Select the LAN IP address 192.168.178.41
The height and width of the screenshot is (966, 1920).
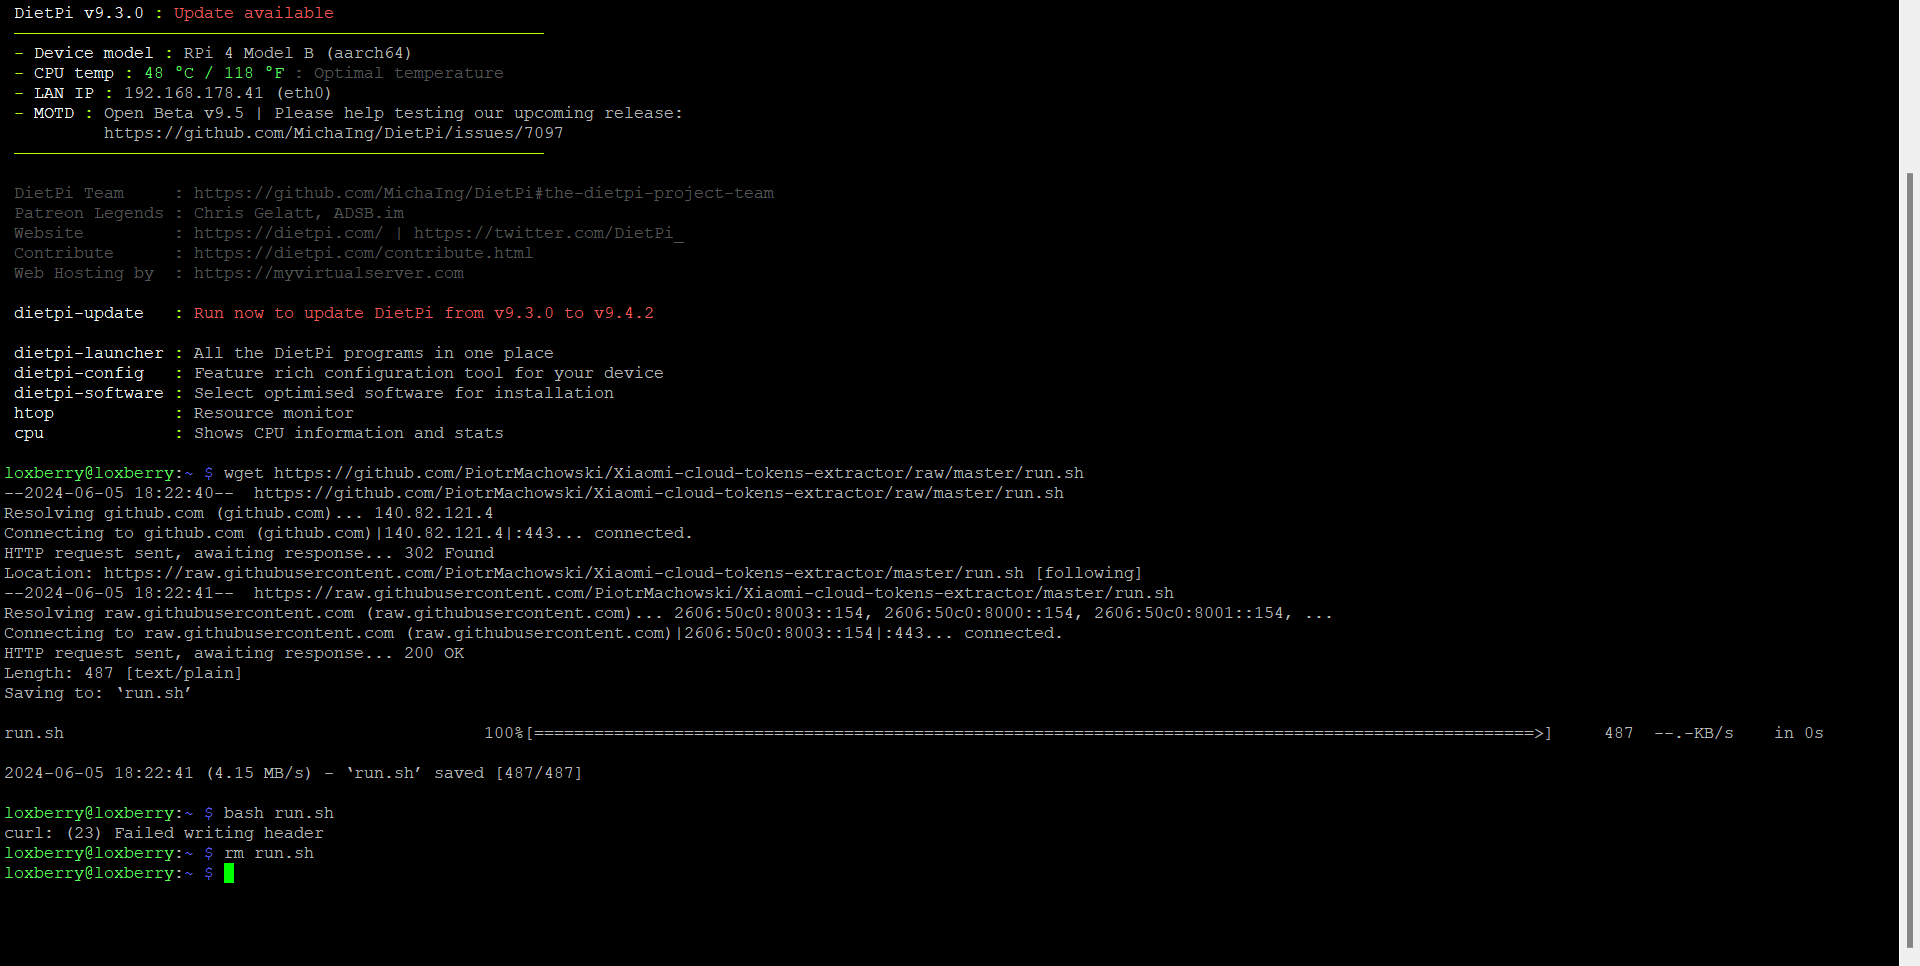click(193, 93)
